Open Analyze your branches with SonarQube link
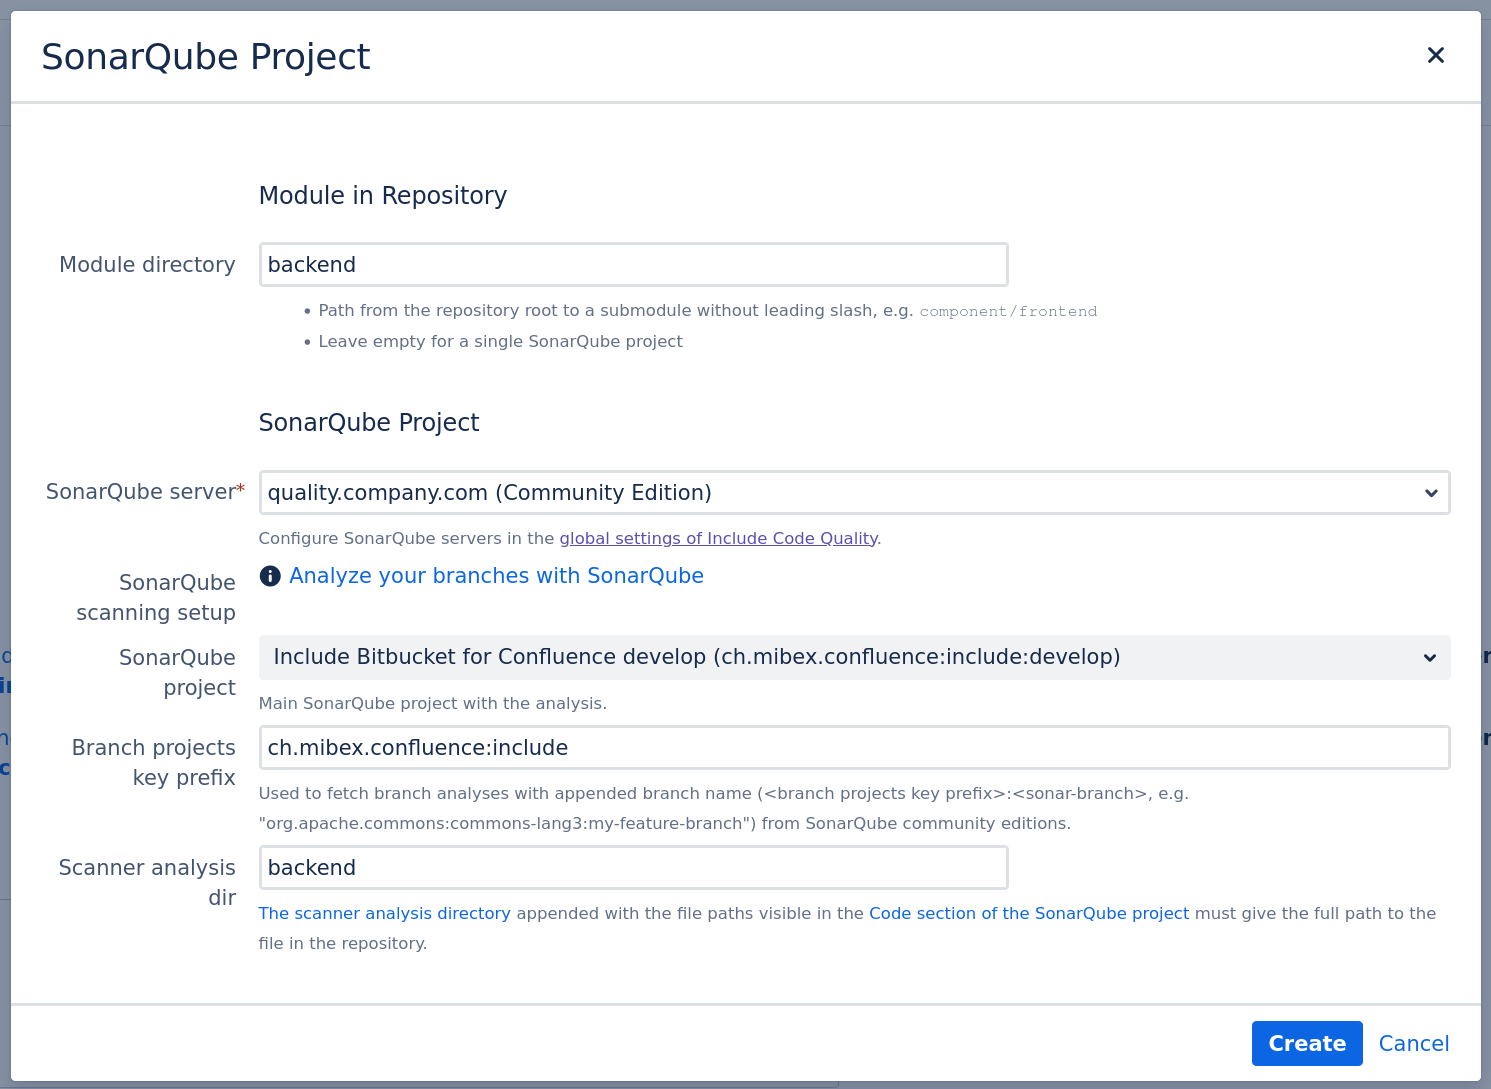 (x=496, y=576)
